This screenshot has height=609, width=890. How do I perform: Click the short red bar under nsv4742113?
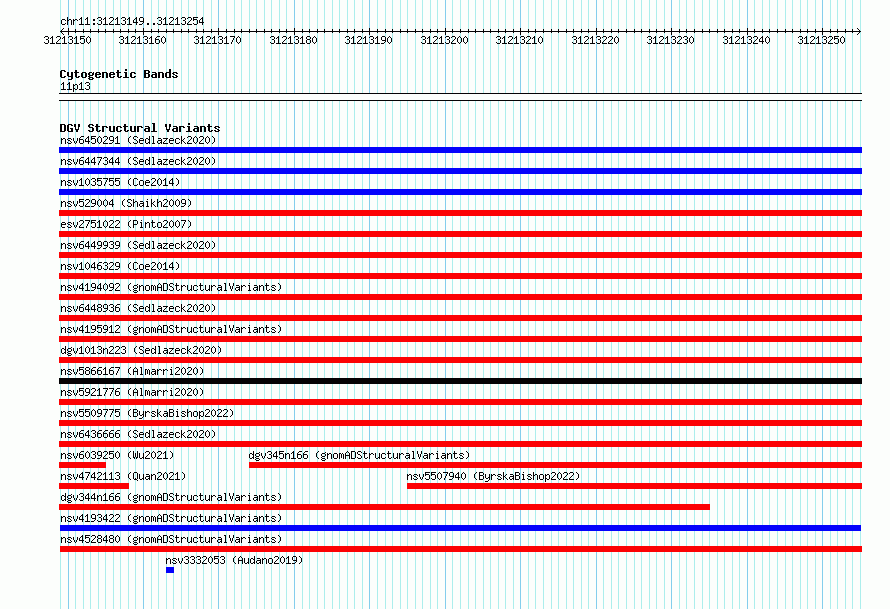[x=94, y=486]
